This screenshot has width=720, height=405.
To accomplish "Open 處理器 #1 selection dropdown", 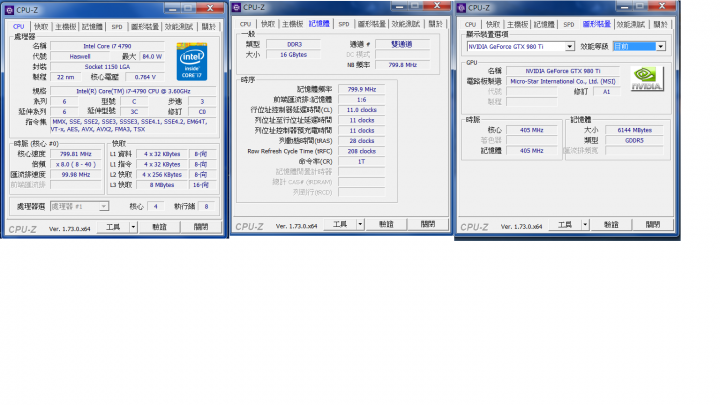I will [104, 207].
